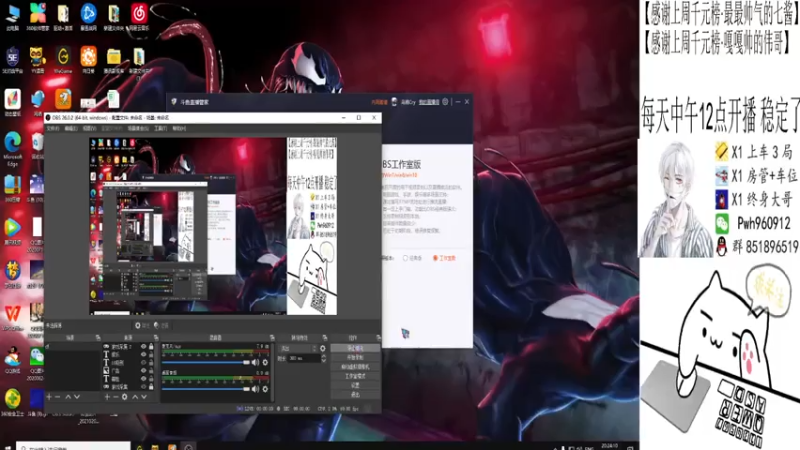Open 麦克风/Aux audio settings gear
Screen dimensions: 800x450
pyautogui.click(x=265, y=362)
